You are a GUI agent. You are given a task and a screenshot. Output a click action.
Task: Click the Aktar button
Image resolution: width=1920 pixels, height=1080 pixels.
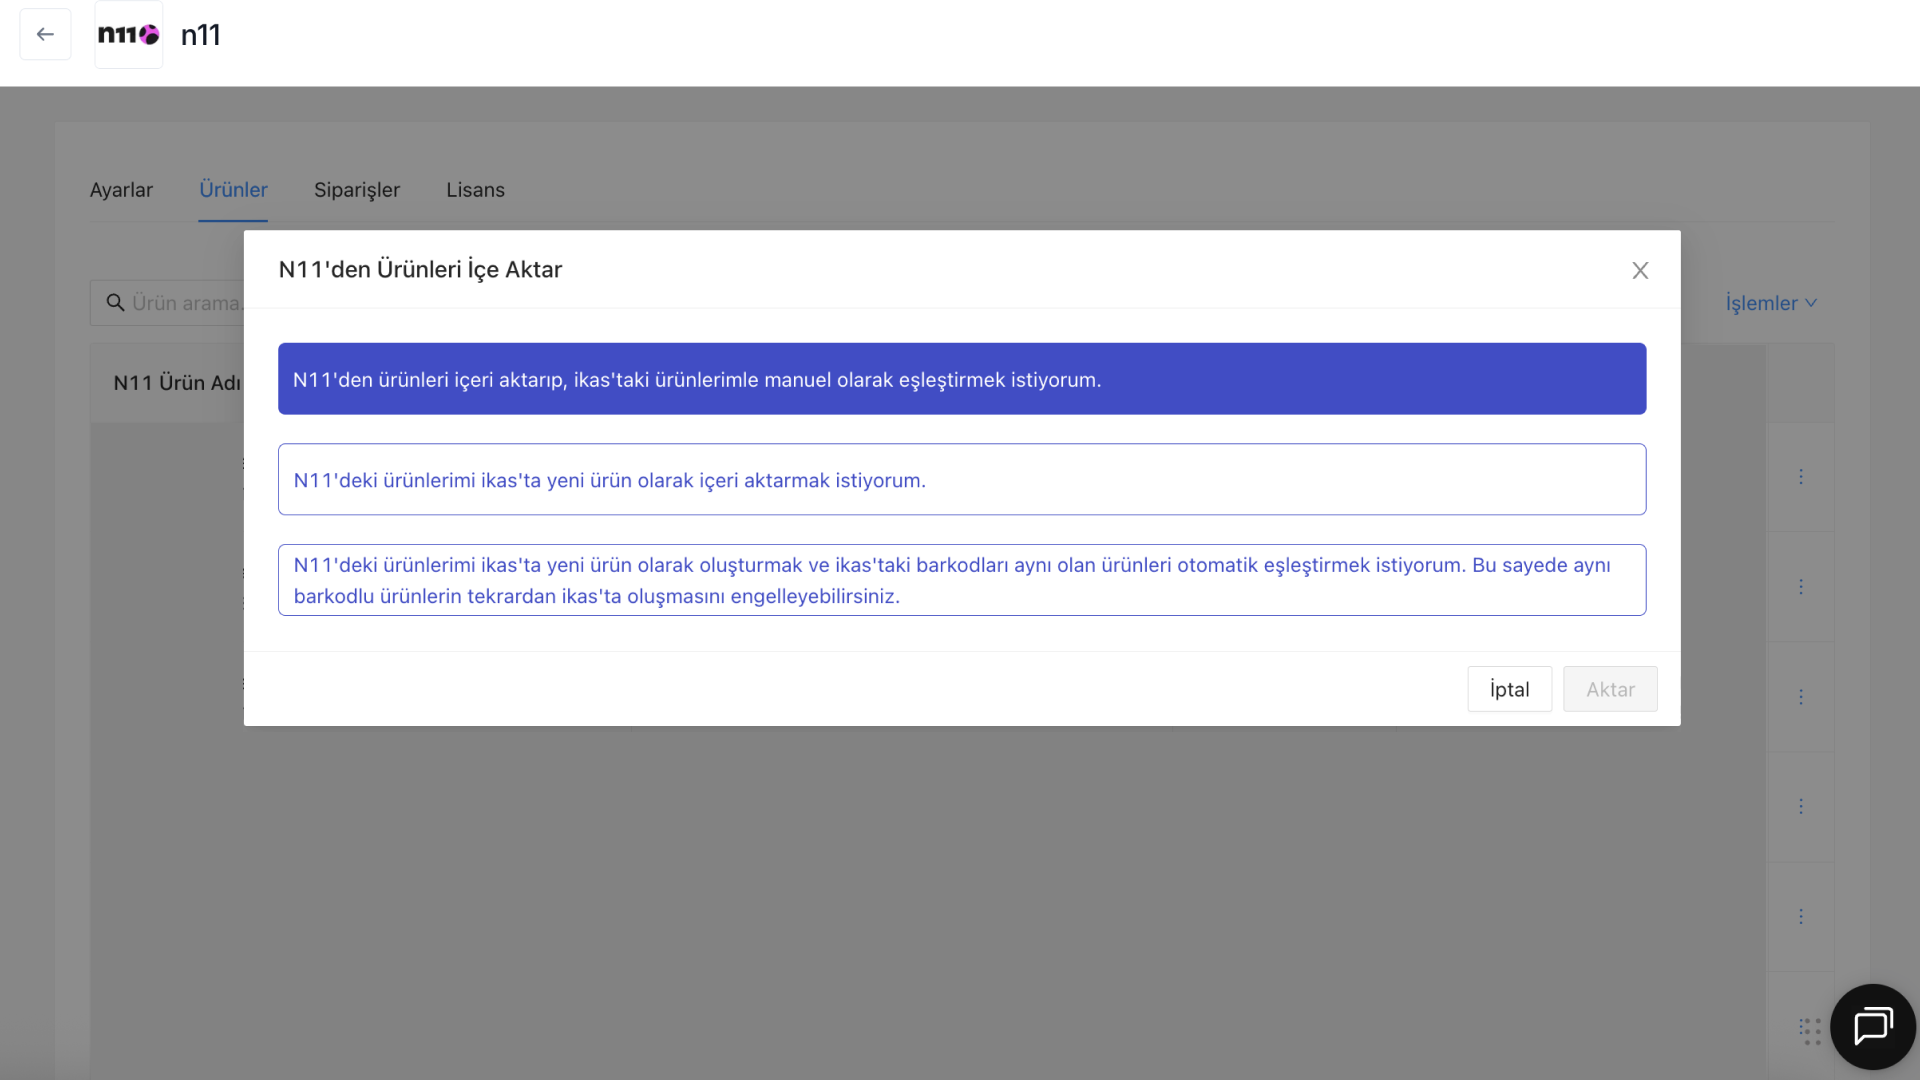pos(1610,689)
